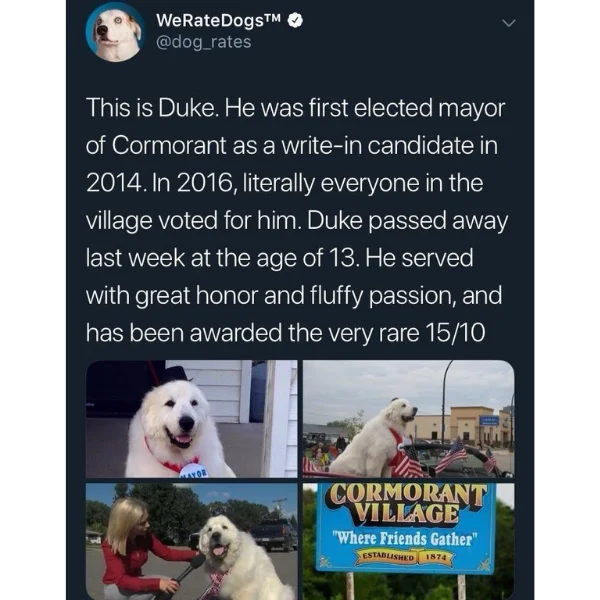600x600 pixels.
Task: Expand the tweet options chevron
Action: point(509,23)
